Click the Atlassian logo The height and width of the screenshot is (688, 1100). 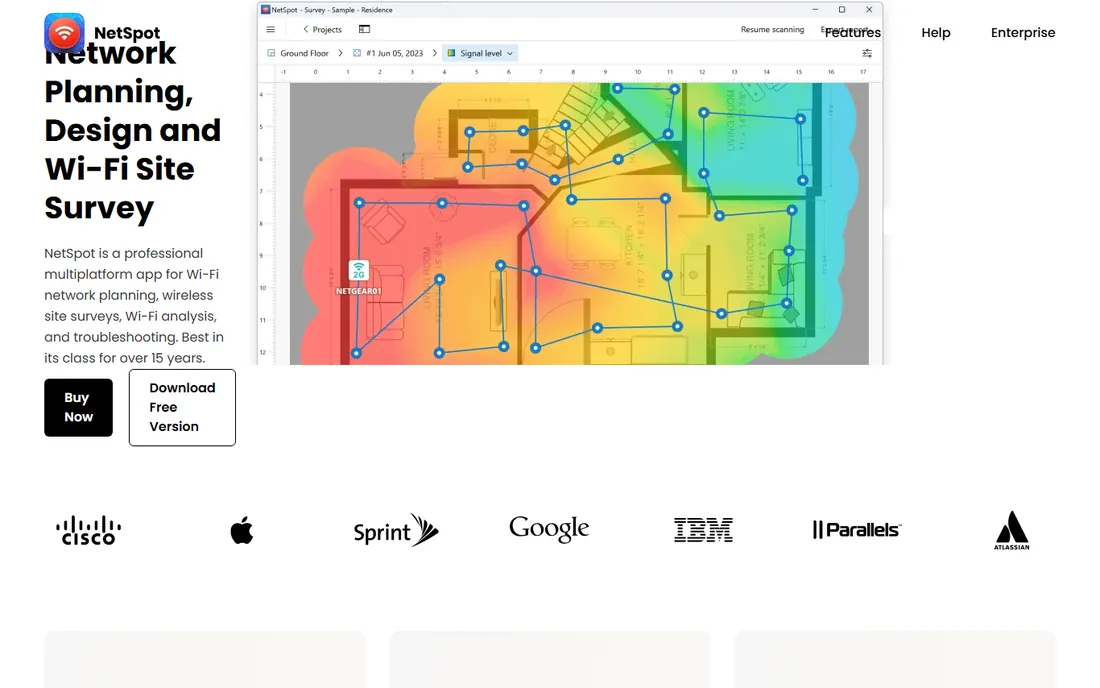(1012, 530)
